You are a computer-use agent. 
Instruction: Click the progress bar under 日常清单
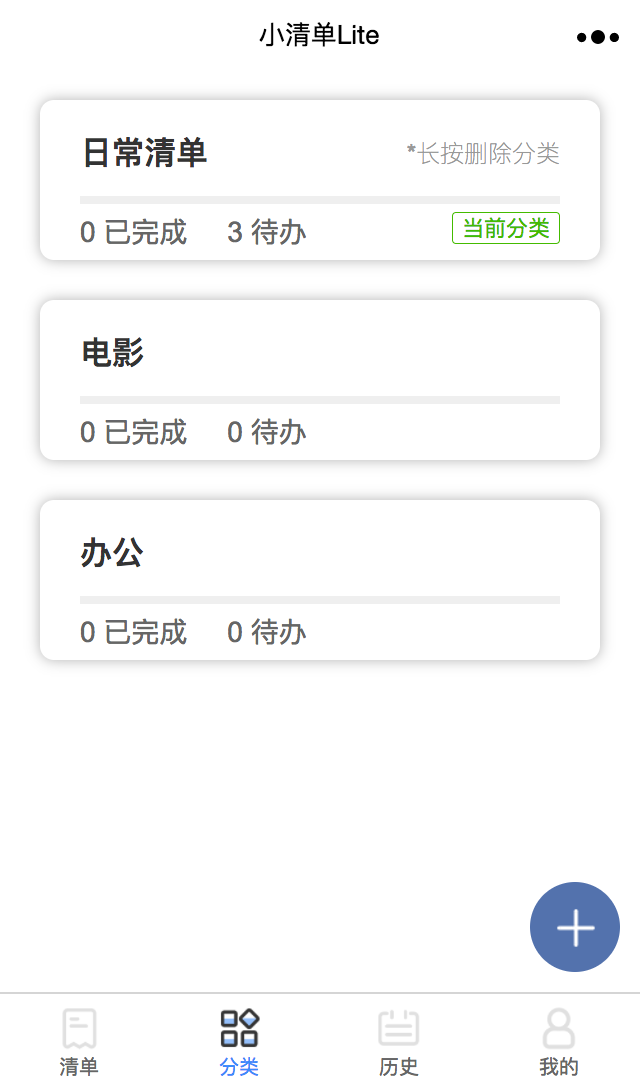320,200
